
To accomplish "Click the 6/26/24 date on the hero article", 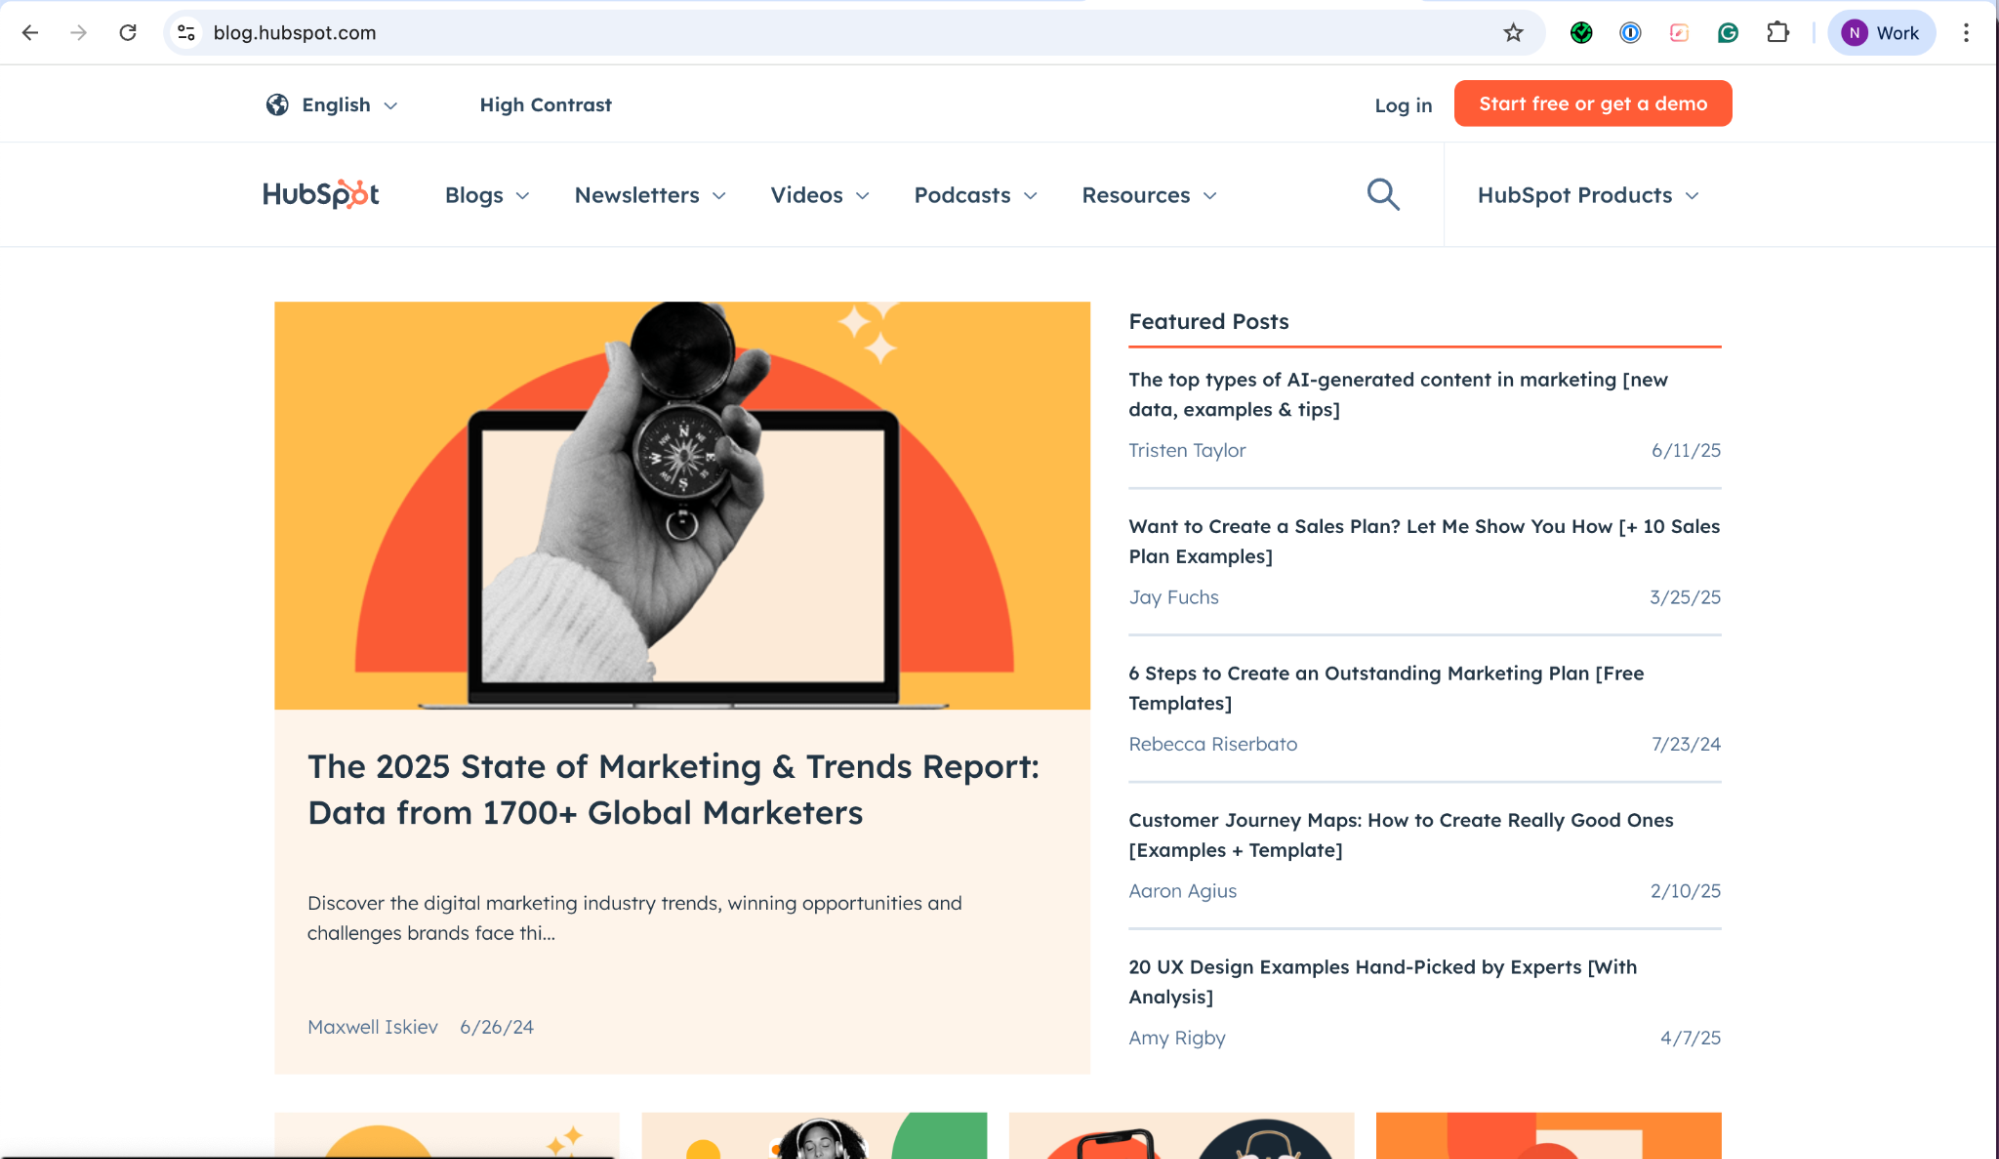I will [496, 1027].
